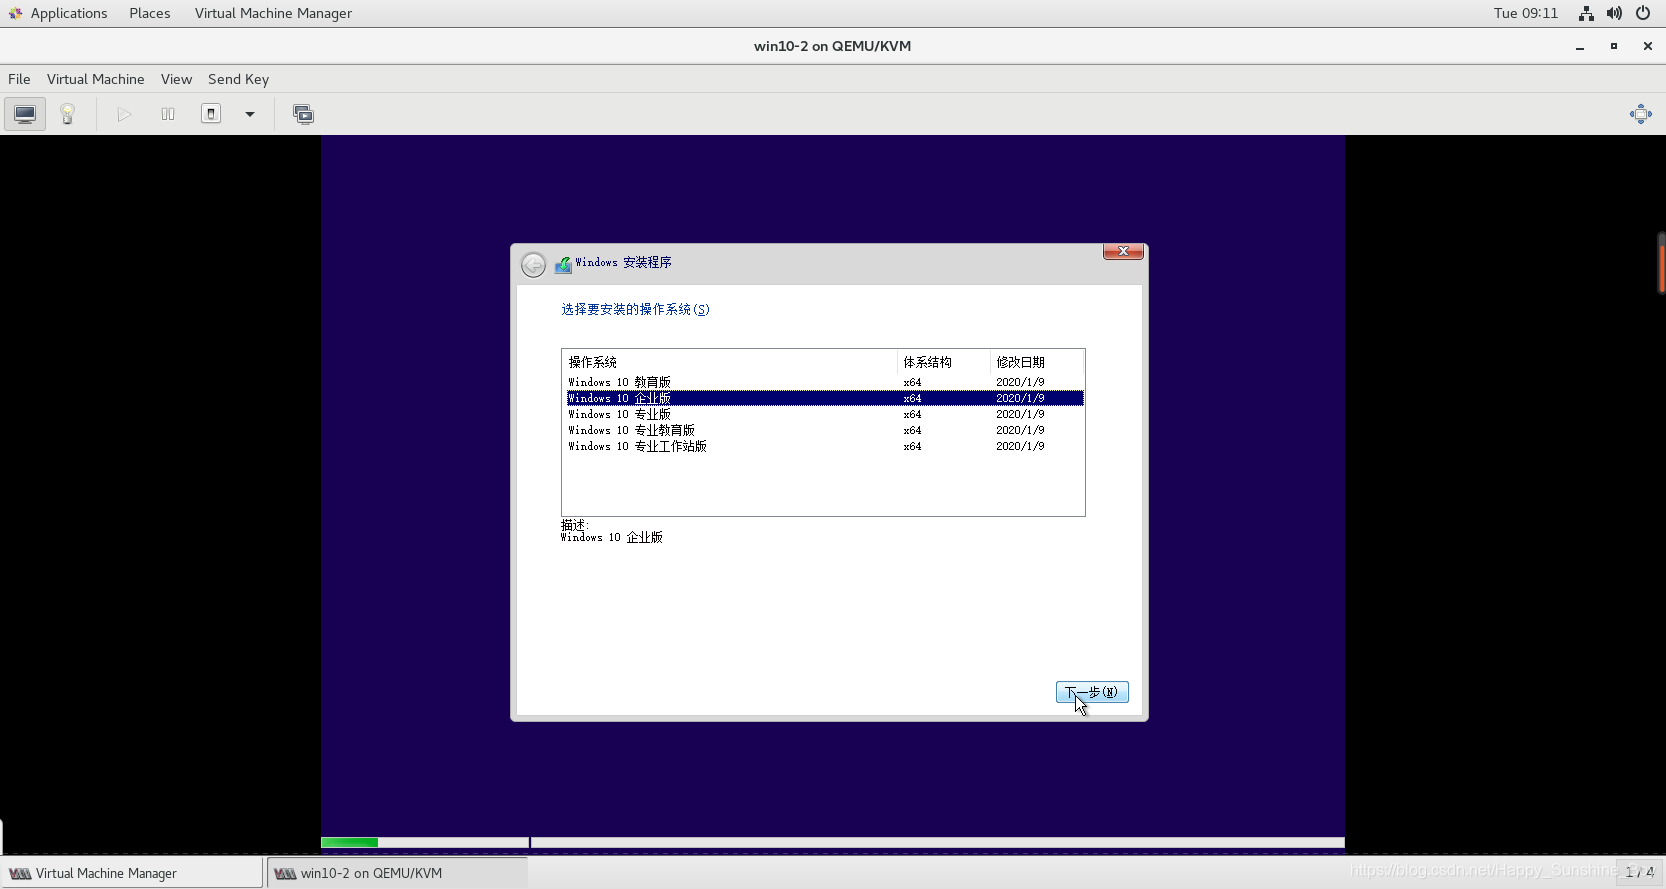Screen dimensions: 1666x889
Task: Select Windows 10 教育版 row
Action: 825,382
